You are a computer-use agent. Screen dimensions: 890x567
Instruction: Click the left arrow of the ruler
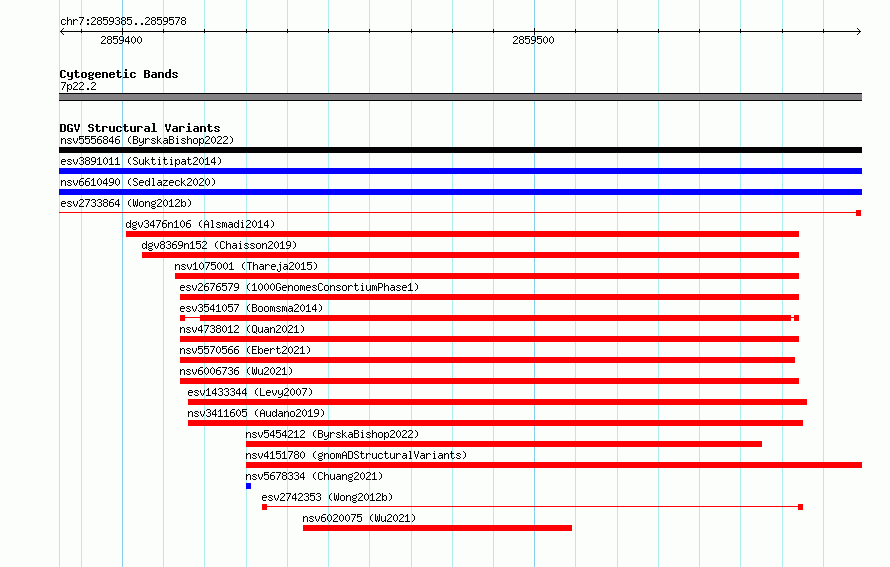62,31
